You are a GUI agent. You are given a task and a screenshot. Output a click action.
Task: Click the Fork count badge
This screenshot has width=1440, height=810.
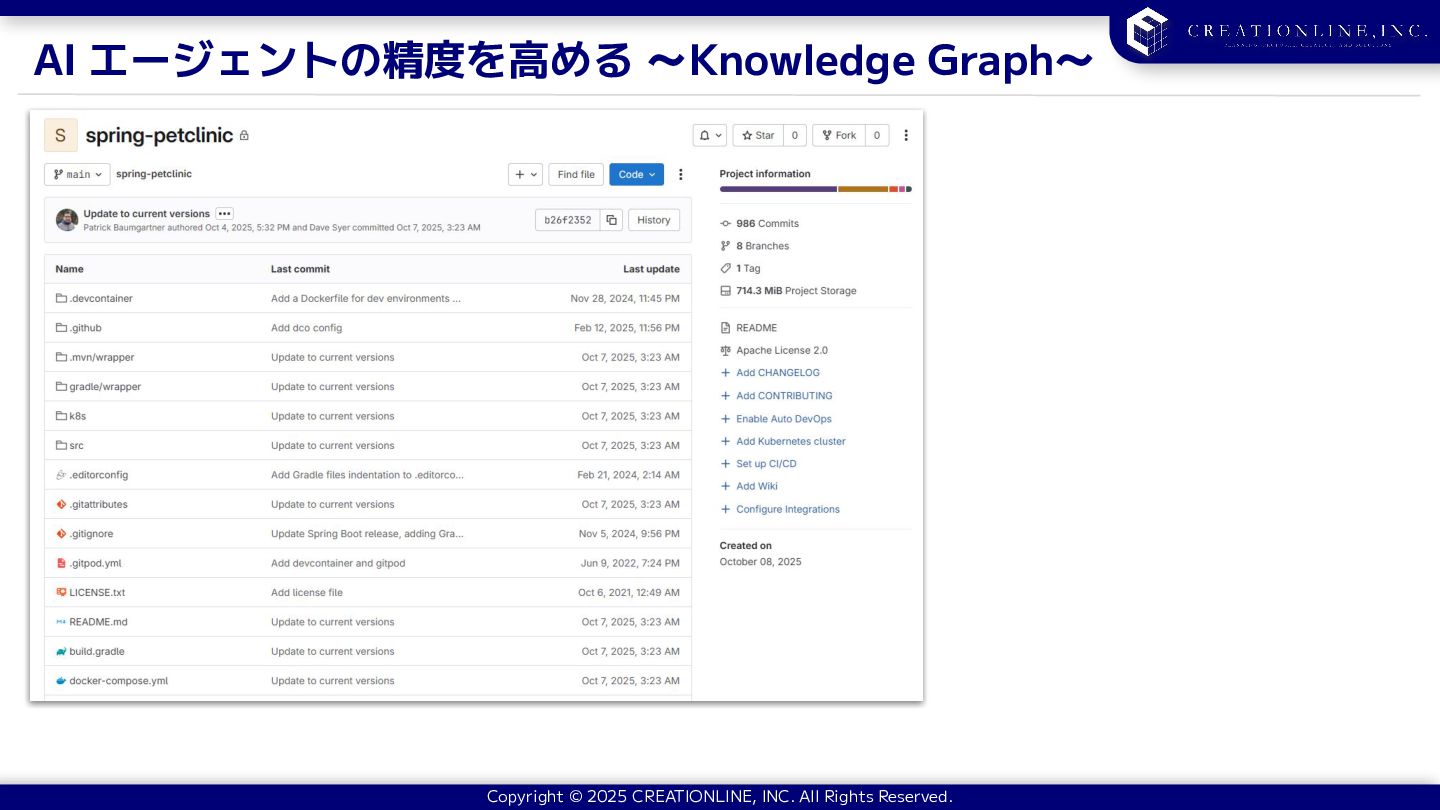point(877,135)
